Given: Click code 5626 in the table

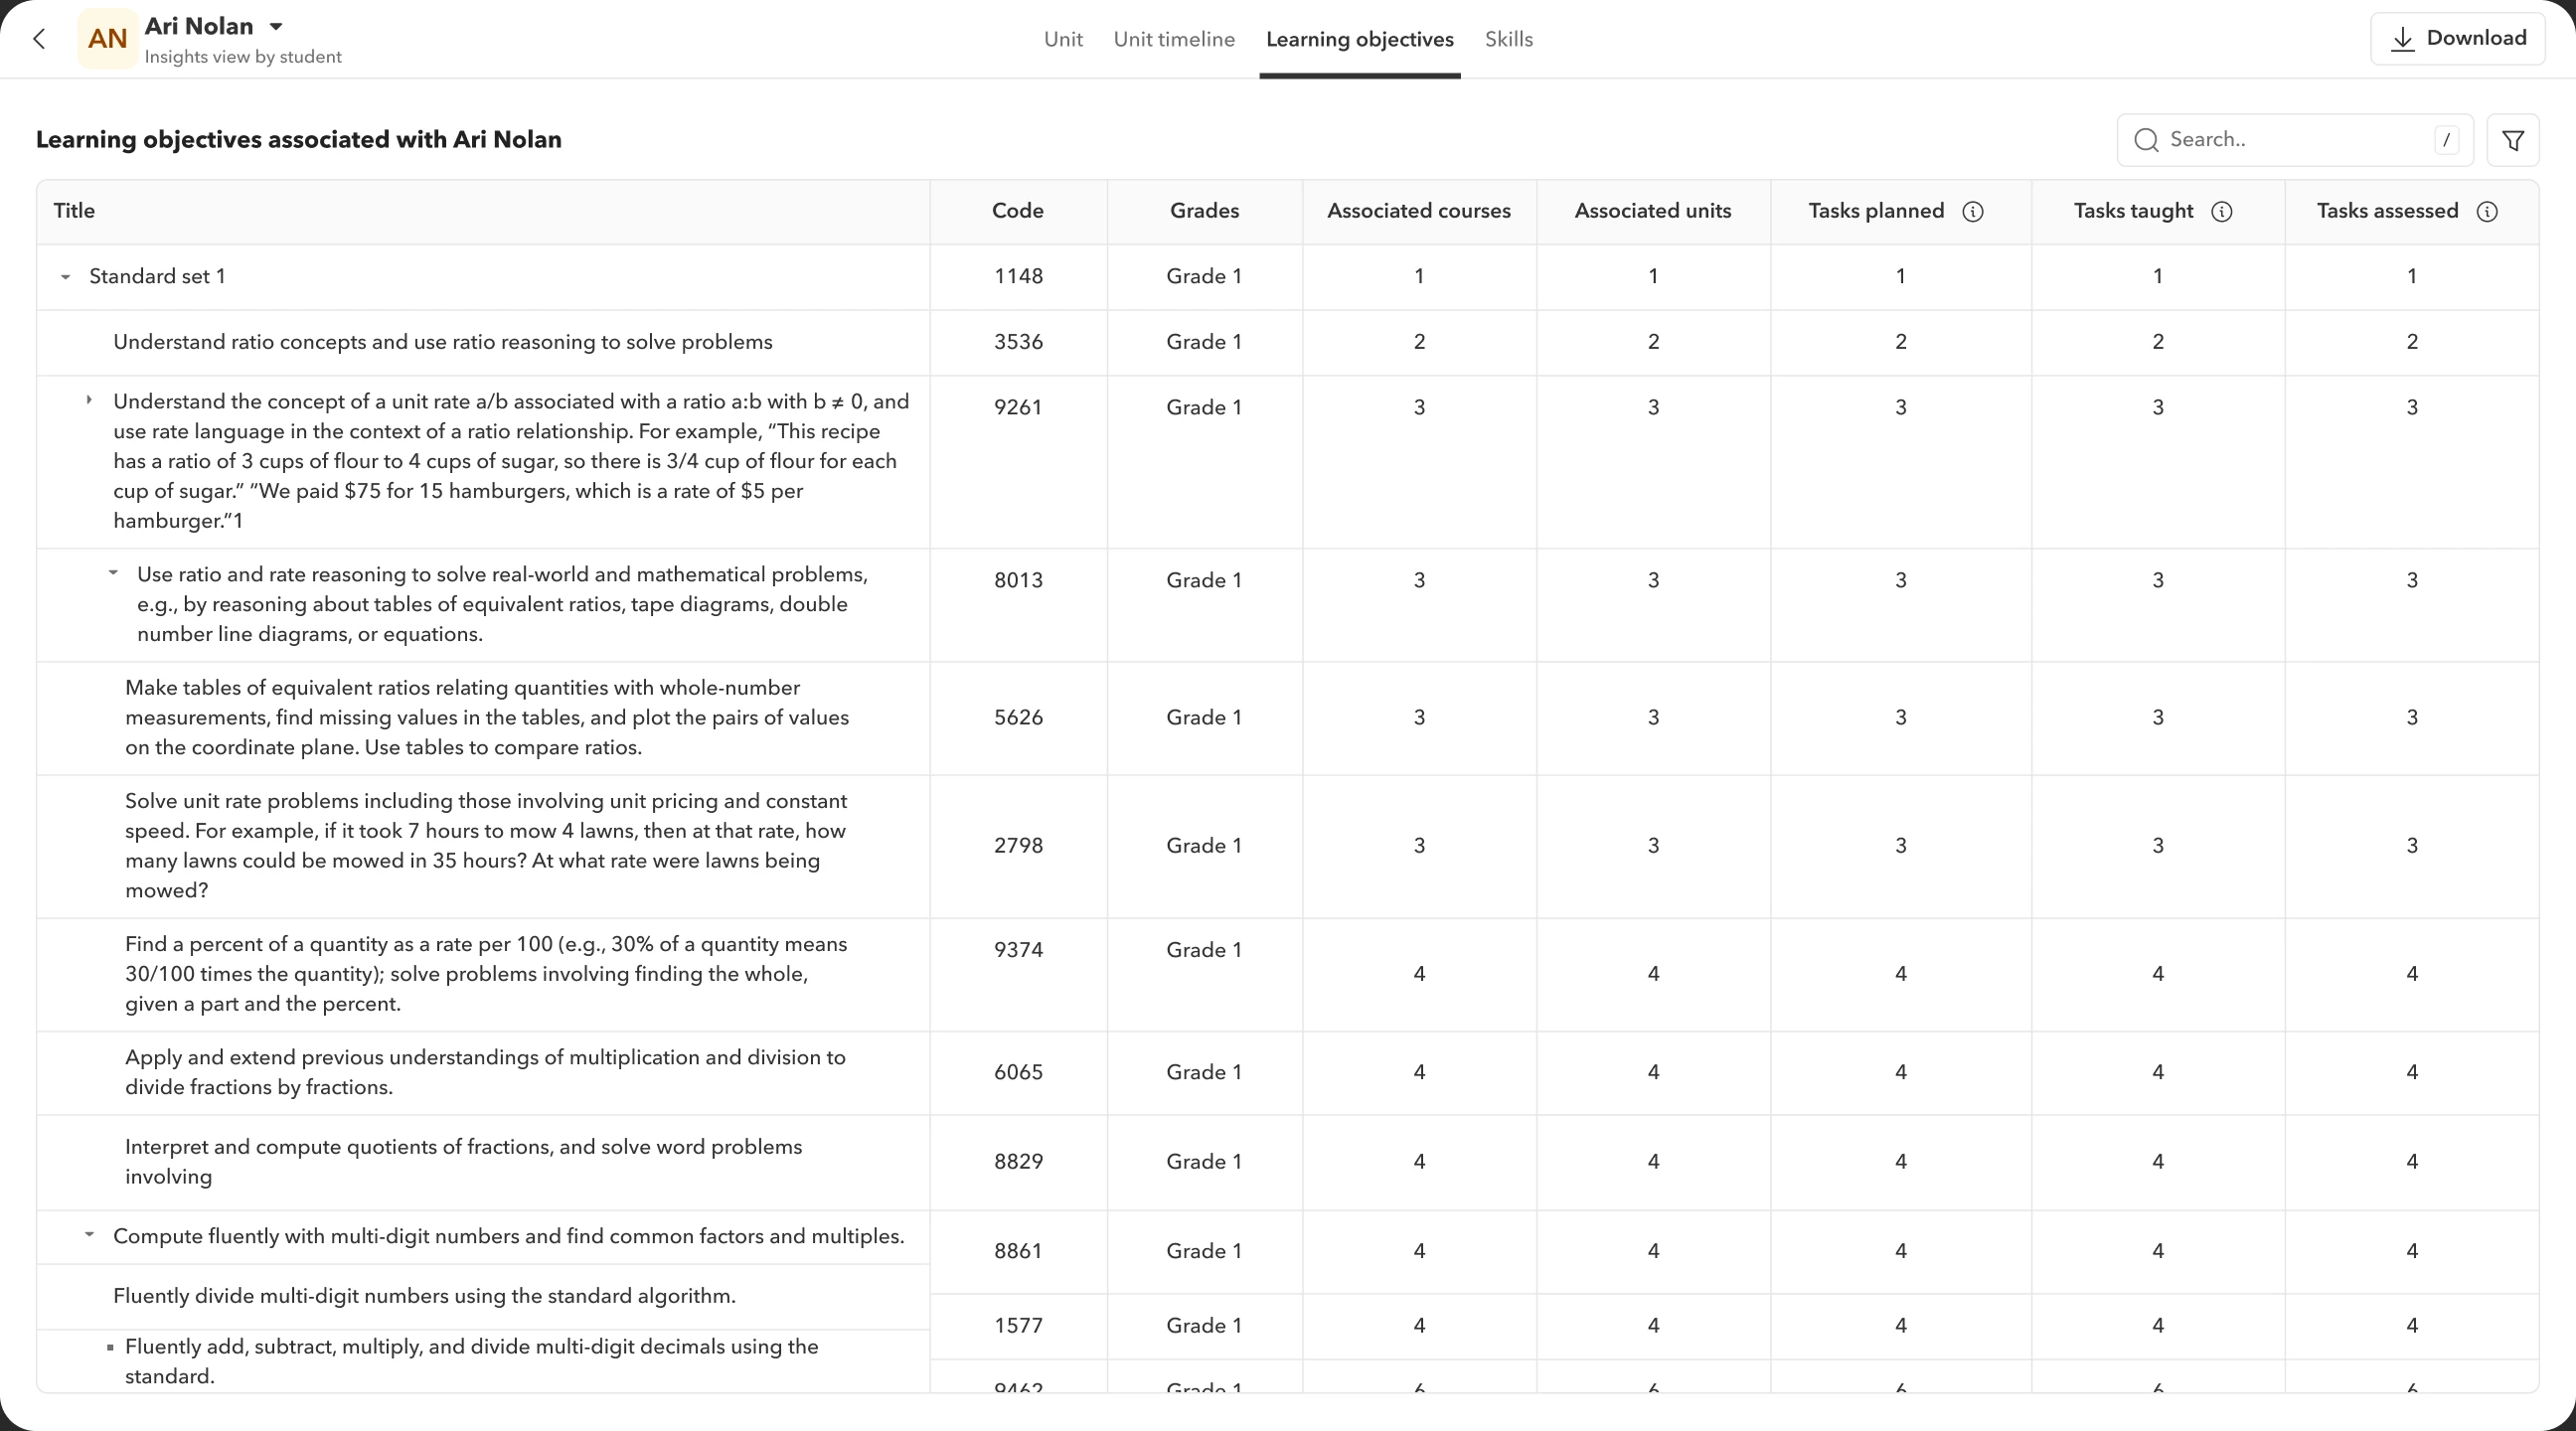Looking at the screenshot, I should 1018,718.
